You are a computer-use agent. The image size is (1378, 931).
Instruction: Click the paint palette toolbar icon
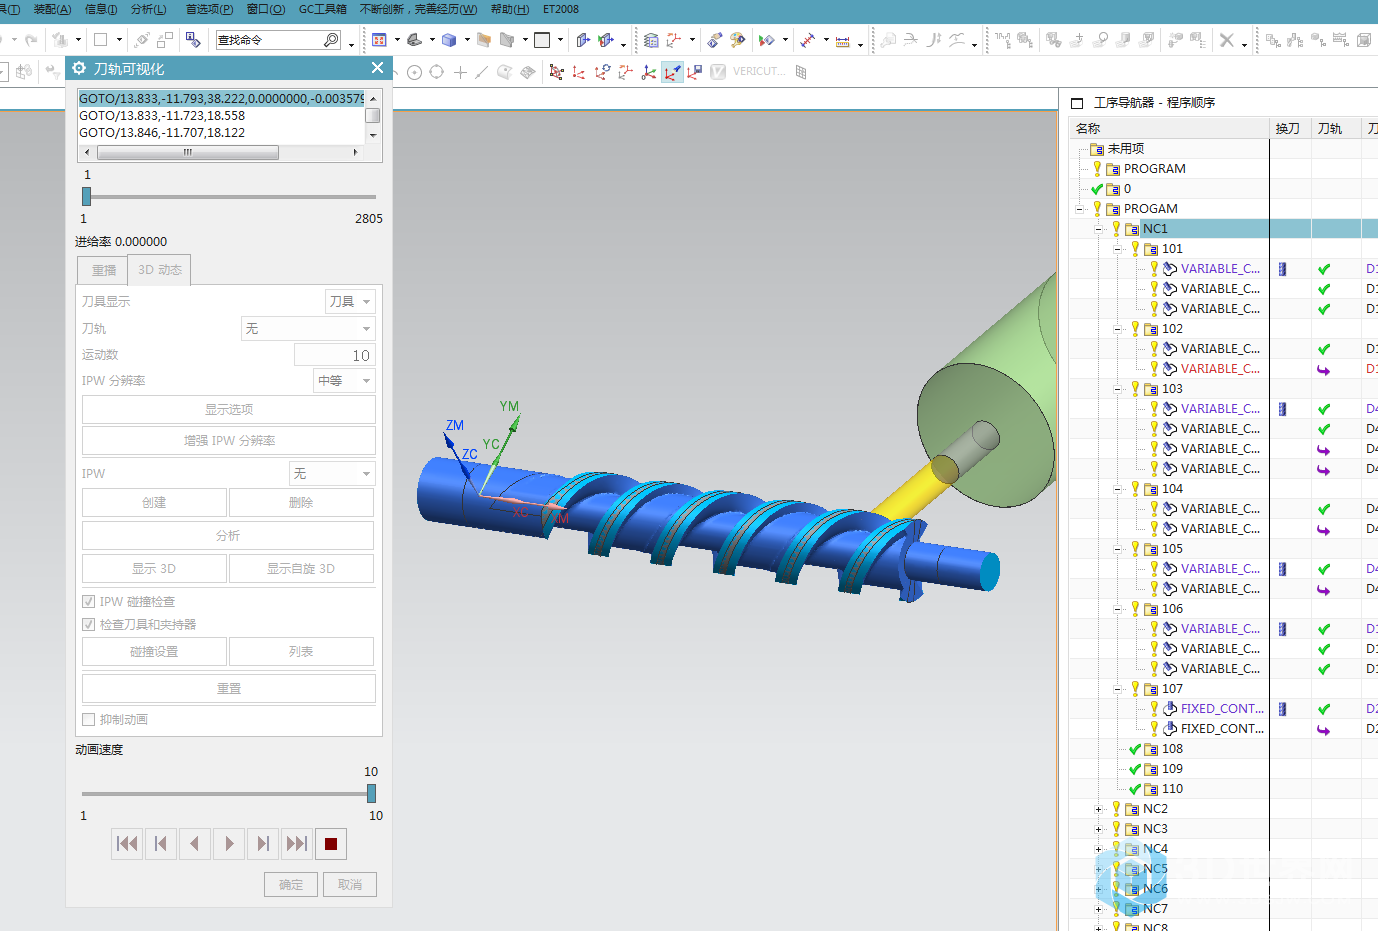737,40
